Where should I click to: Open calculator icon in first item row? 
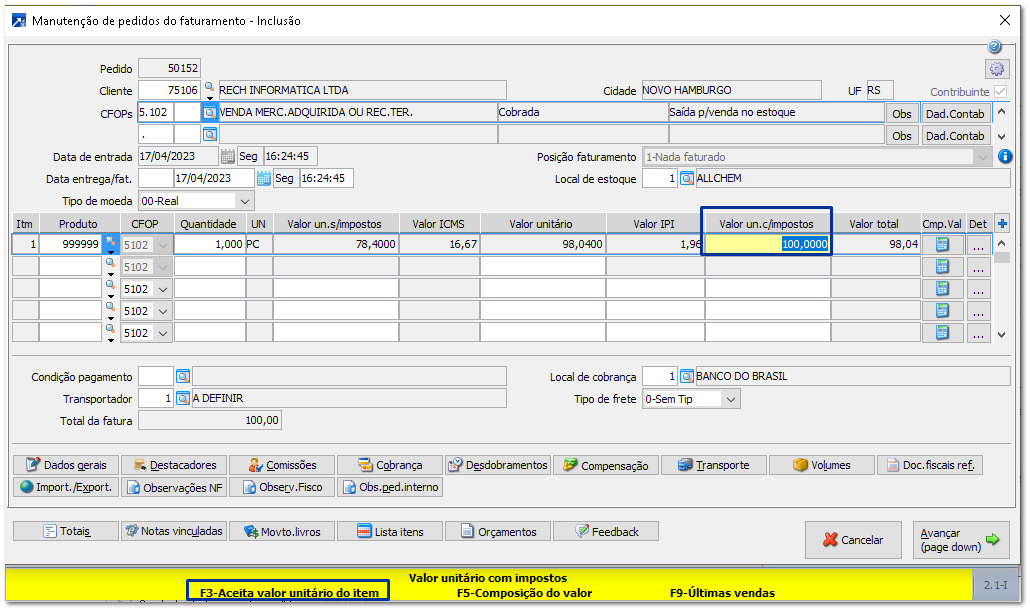pos(942,245)
